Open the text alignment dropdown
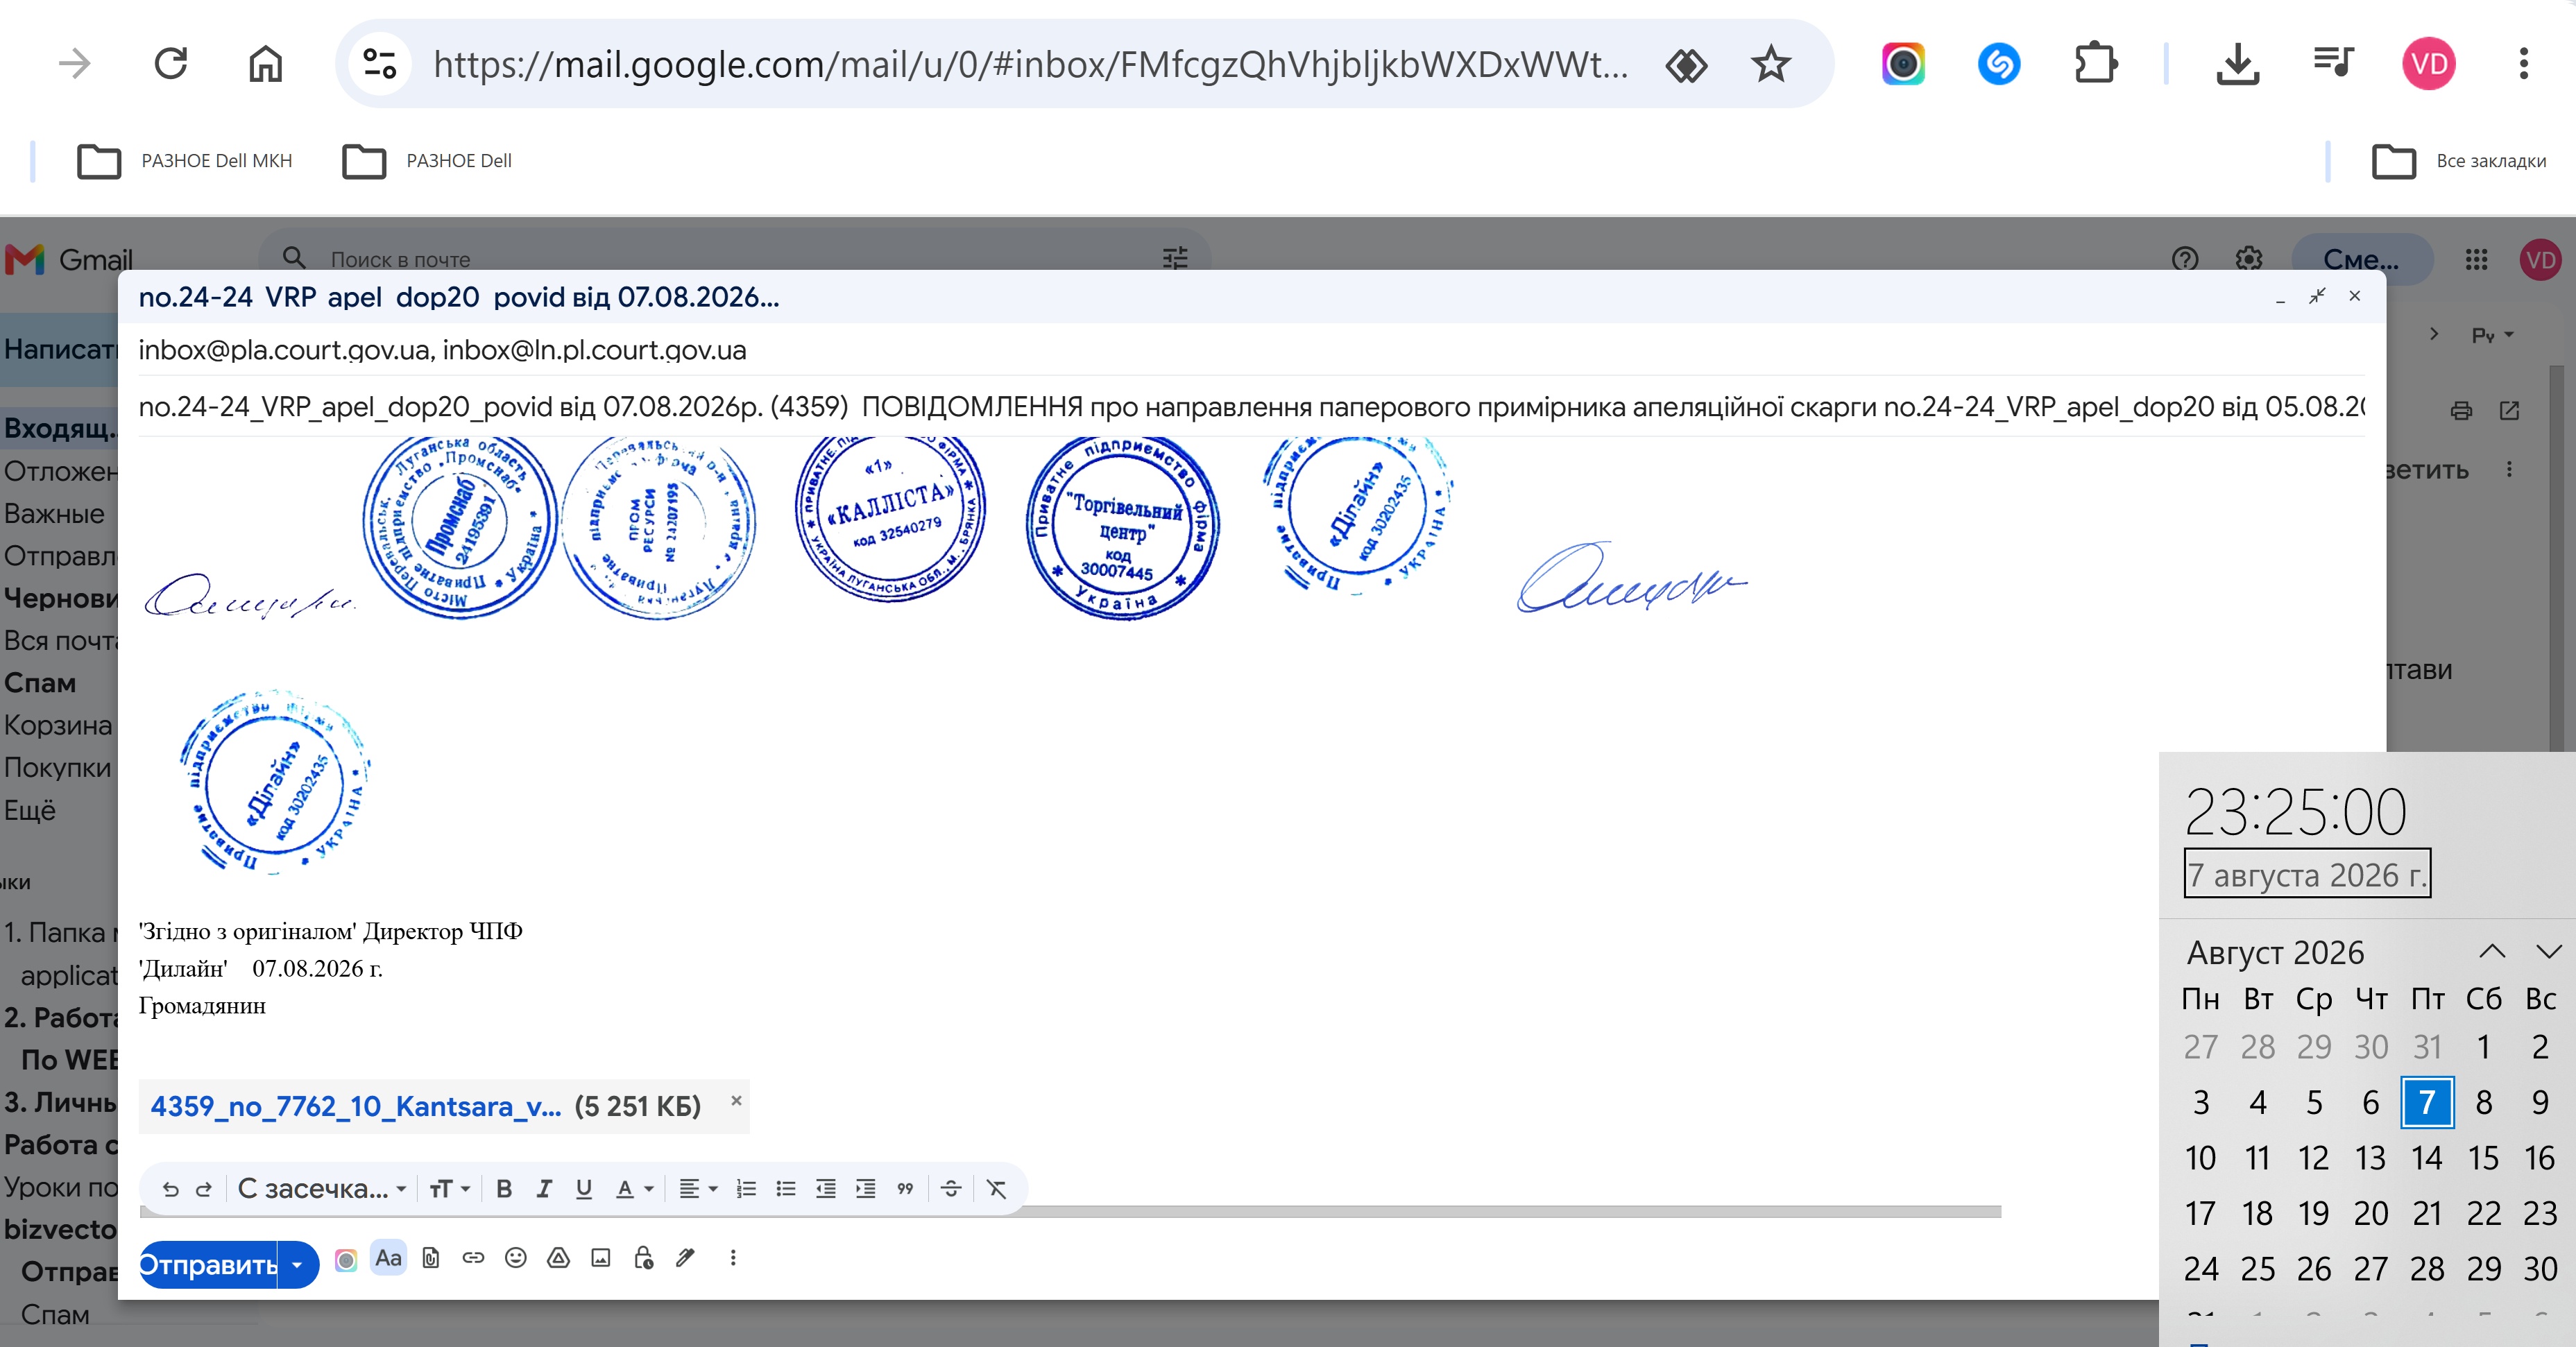The image size is (2576, 1347). (x=698, y=1189)
